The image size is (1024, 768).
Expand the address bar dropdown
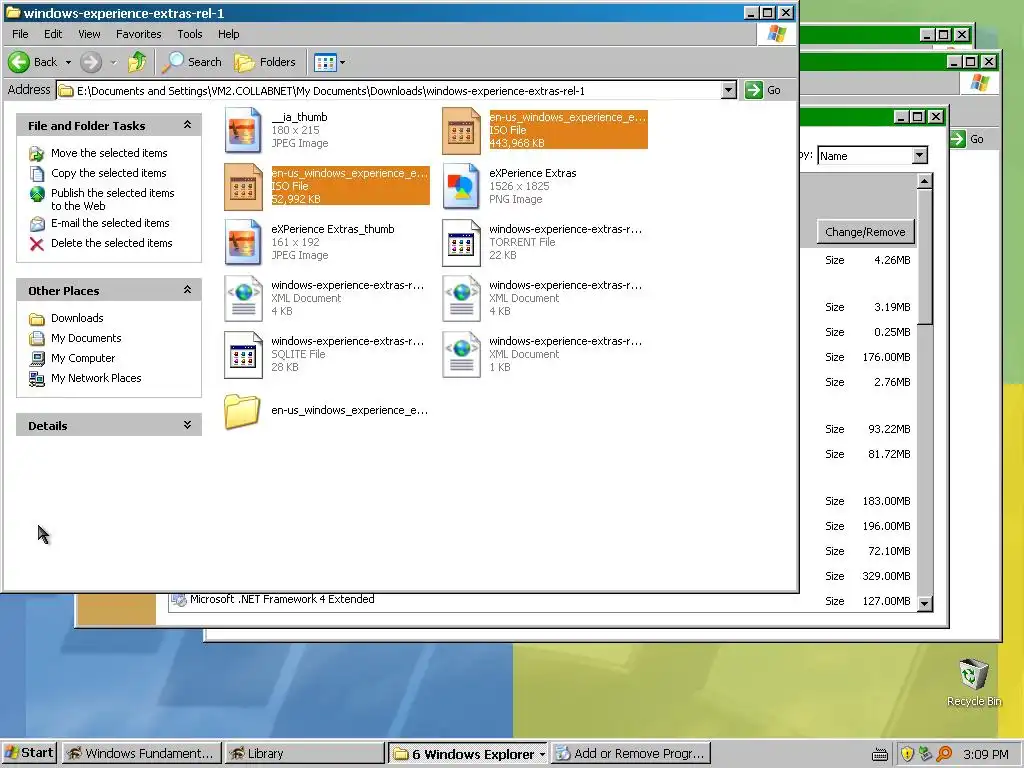729,90
